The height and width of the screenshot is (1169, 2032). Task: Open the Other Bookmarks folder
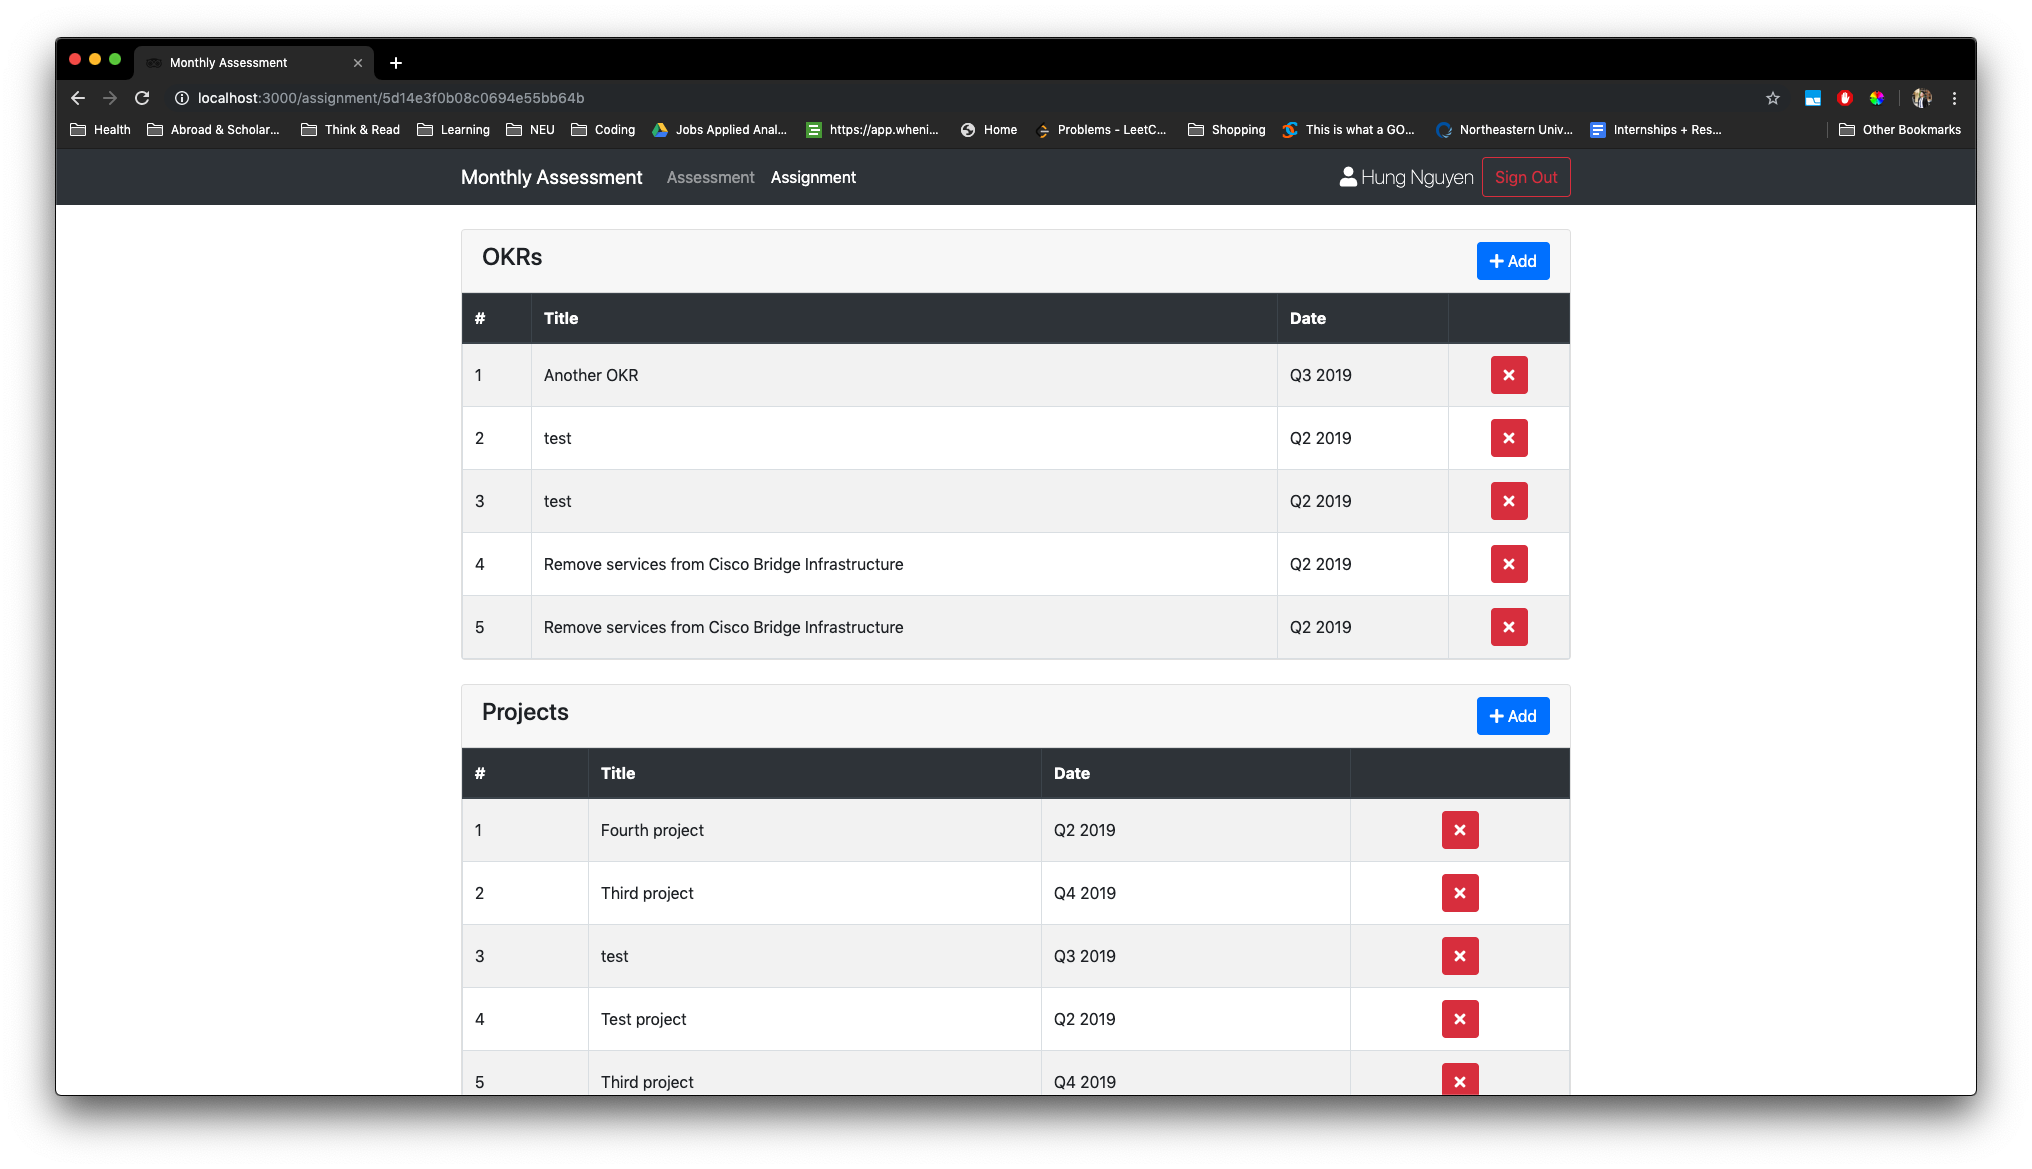1899,130
